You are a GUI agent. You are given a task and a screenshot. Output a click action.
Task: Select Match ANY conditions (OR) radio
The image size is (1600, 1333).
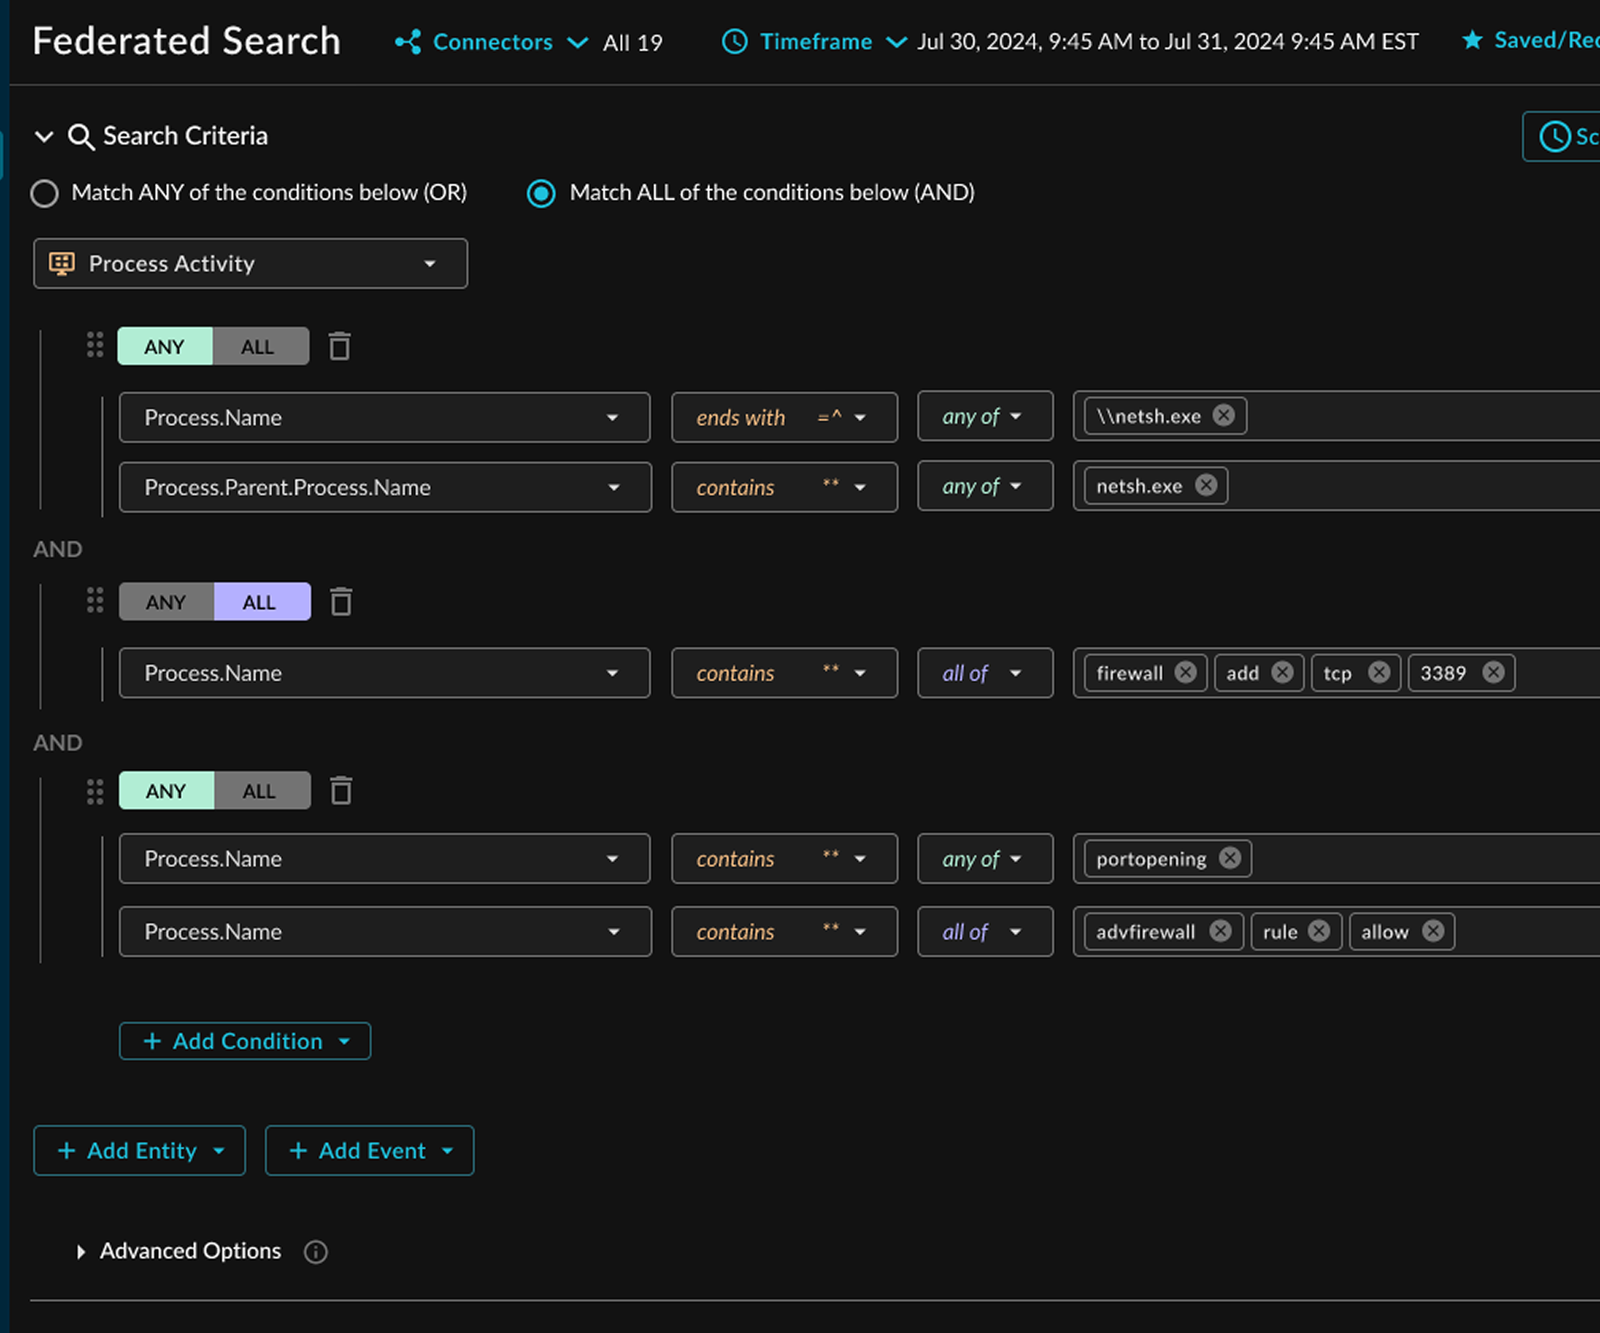tap(44, 193)
